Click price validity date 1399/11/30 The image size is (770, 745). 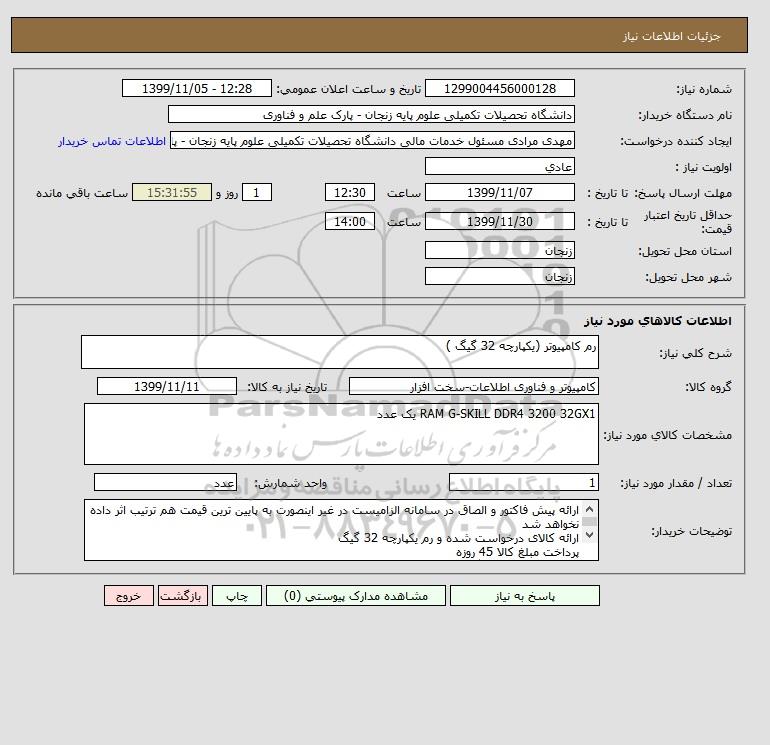click(499, 221)
